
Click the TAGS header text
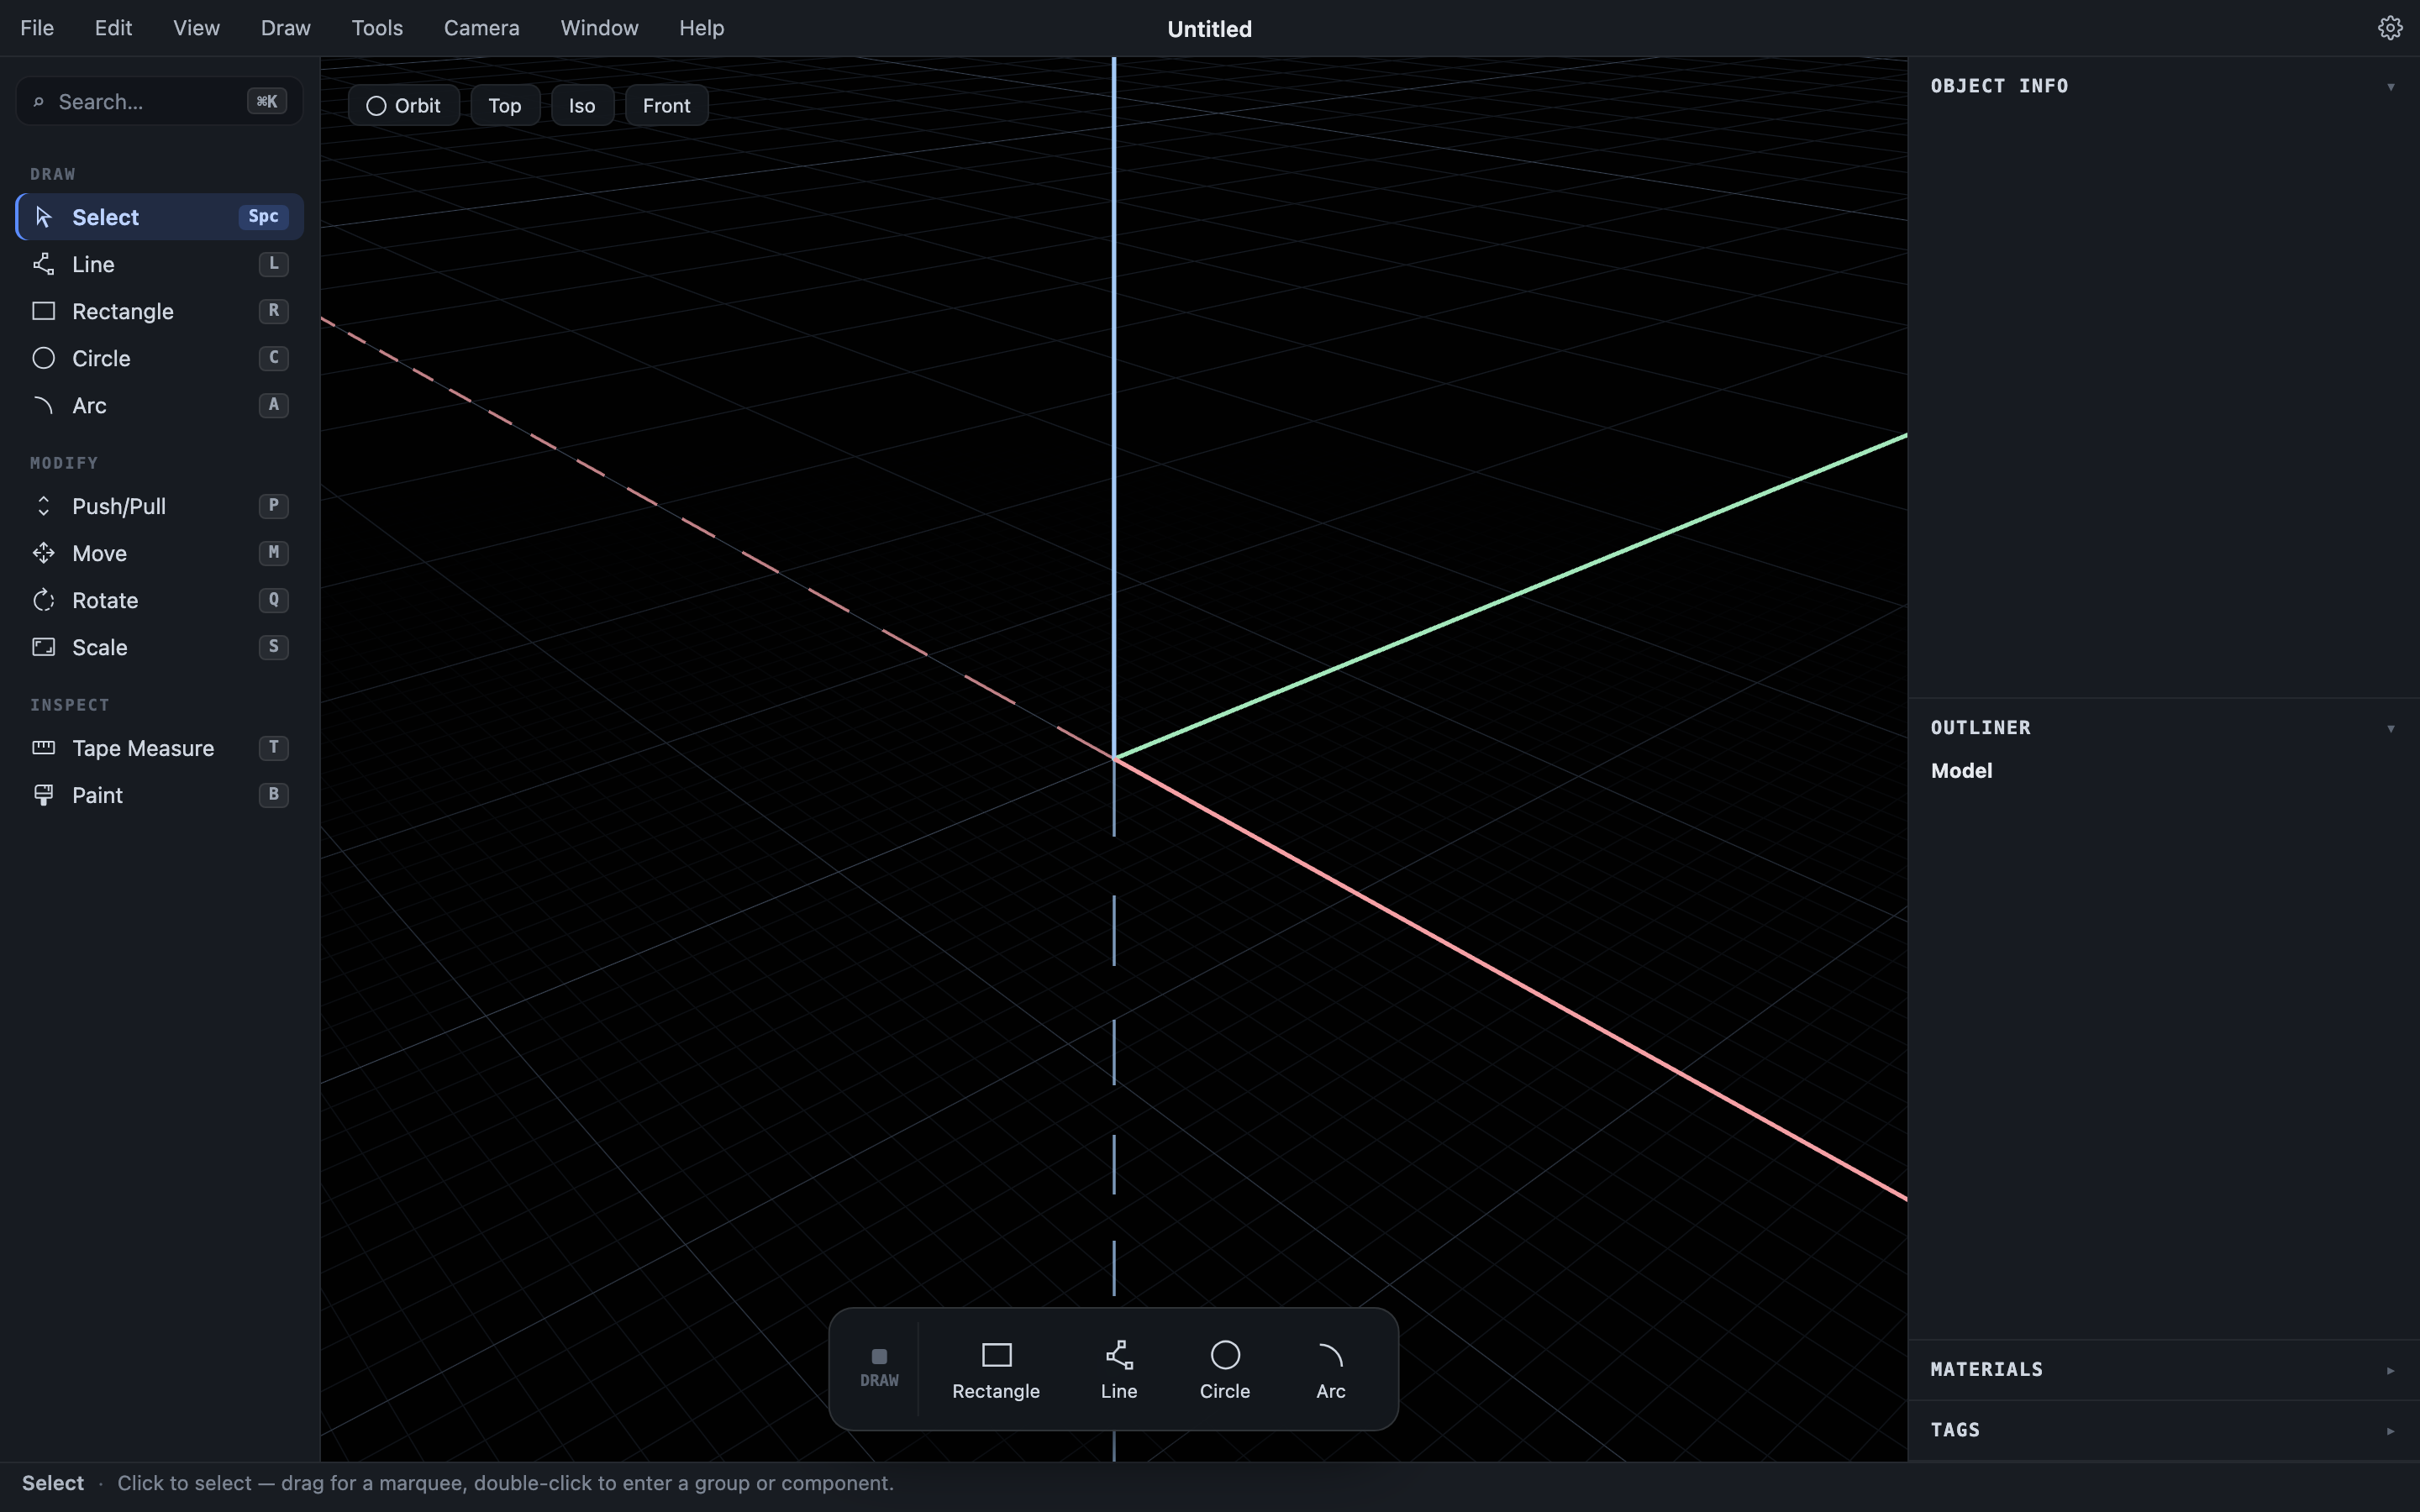[1955, 1430]
